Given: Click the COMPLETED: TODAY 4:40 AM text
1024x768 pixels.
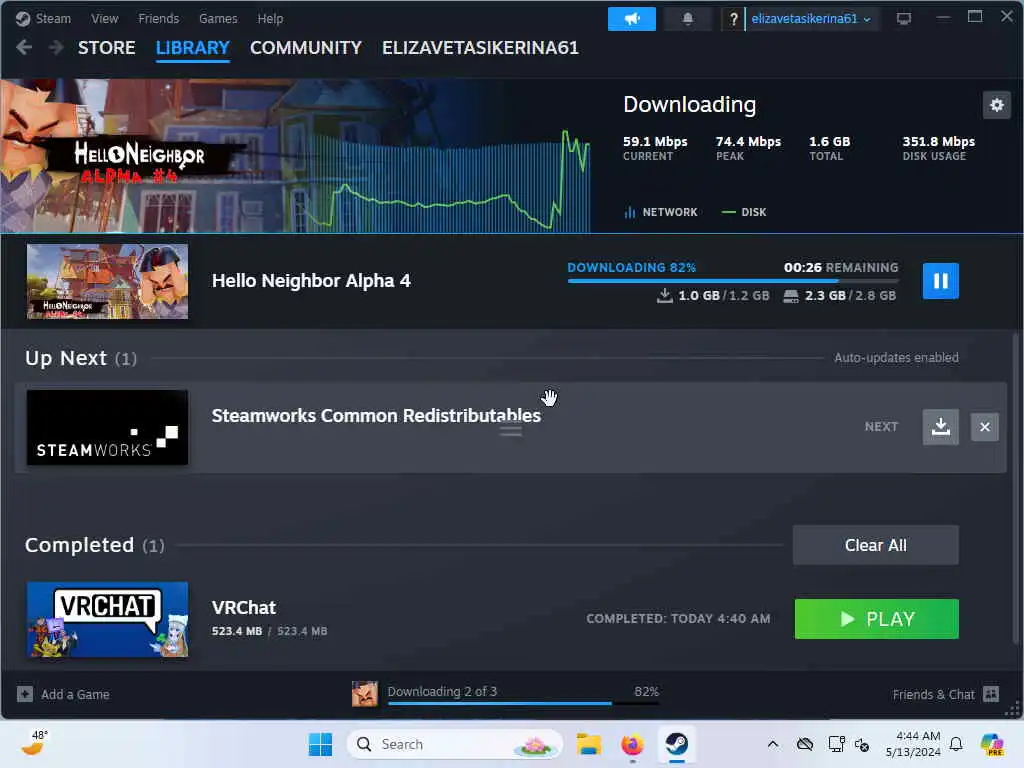Looking at the screenshot, I should coord(678,619).
